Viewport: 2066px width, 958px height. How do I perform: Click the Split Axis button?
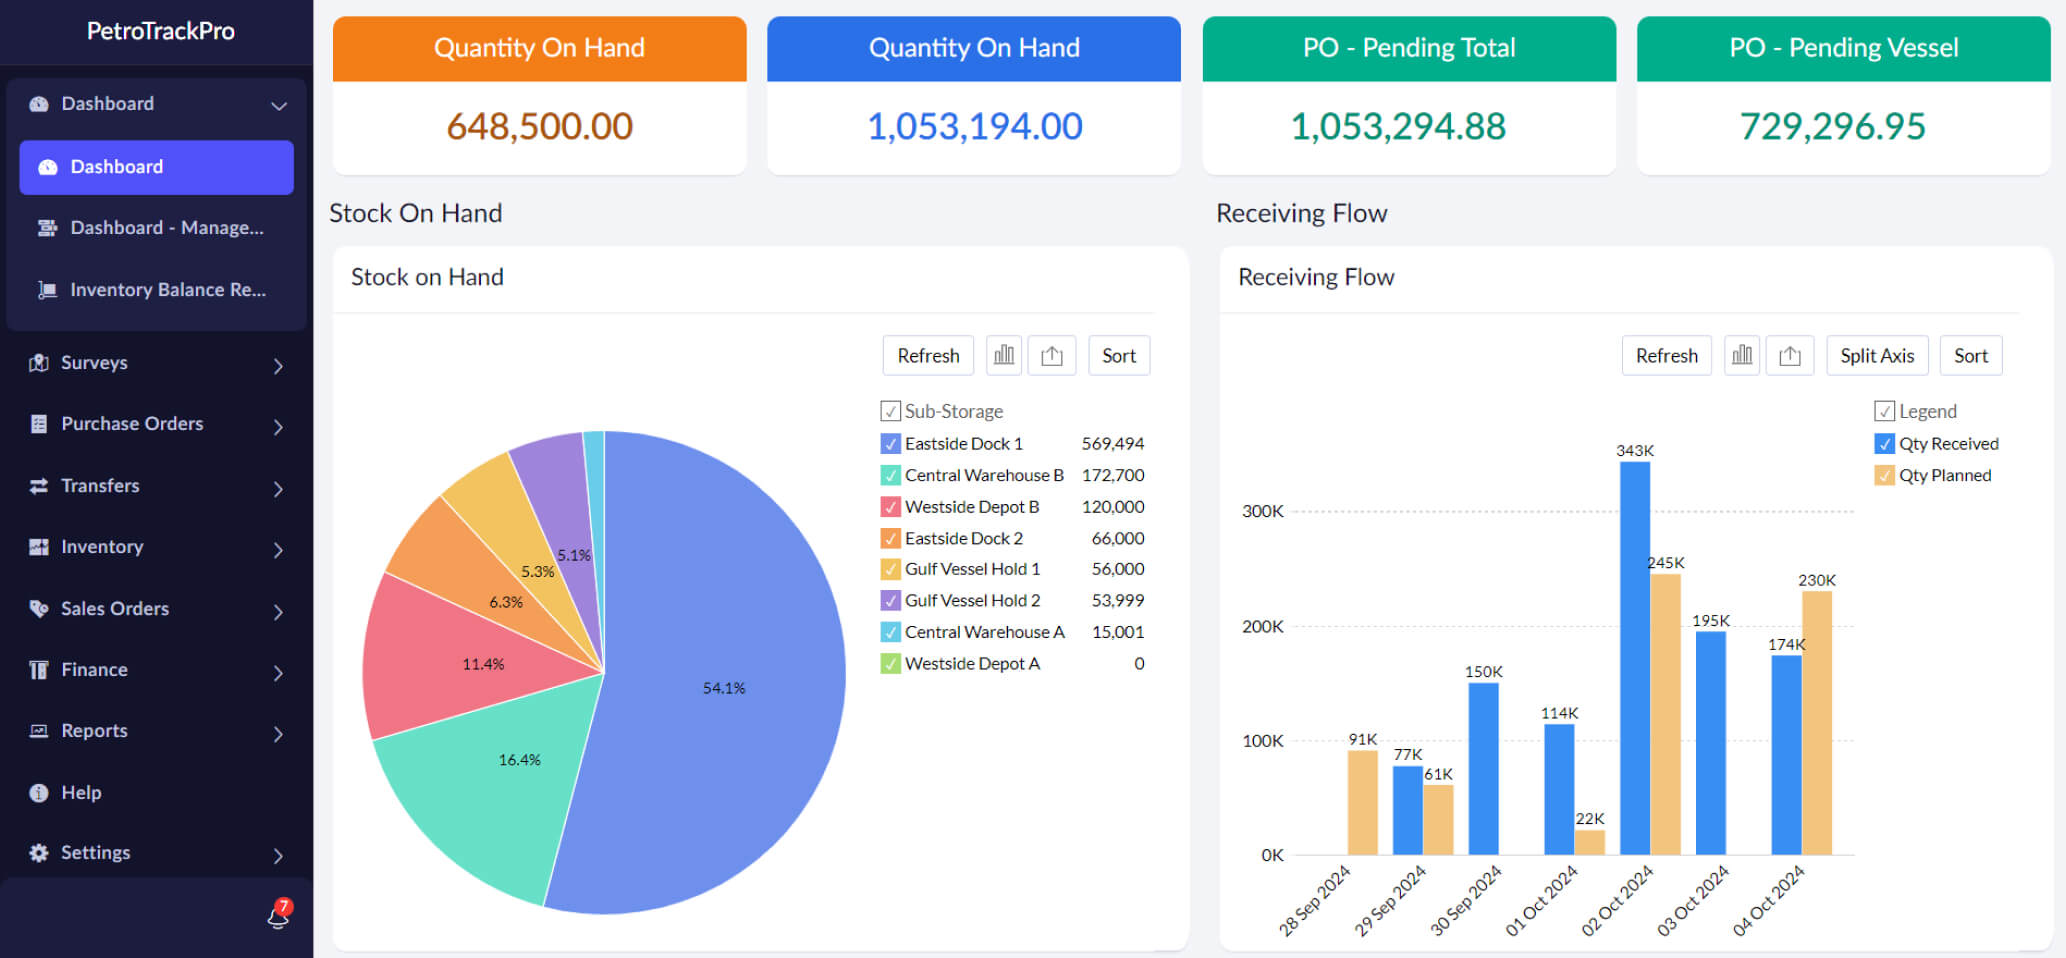point(1877,355)
